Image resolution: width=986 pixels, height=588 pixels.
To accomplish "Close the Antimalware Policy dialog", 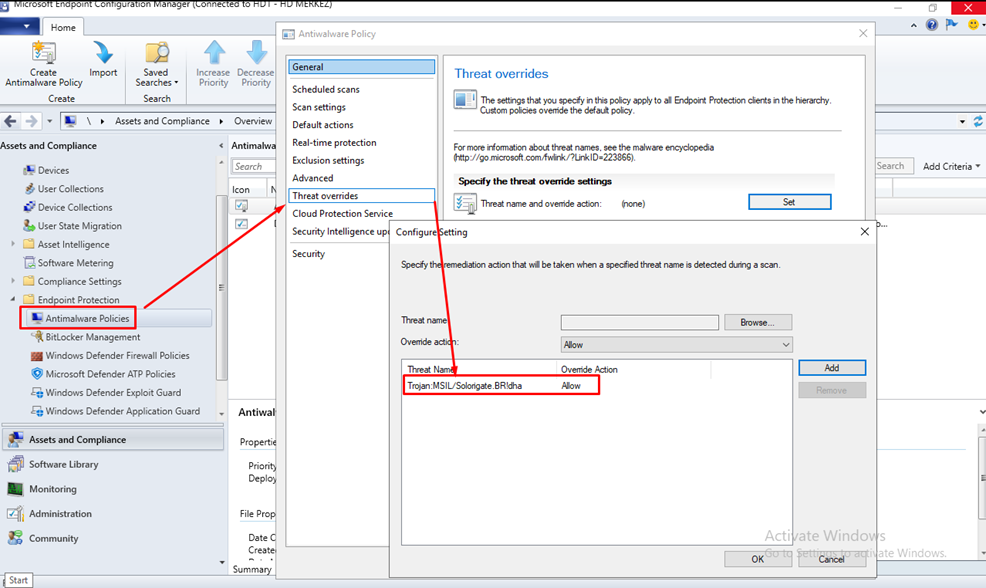I will 863,33.
